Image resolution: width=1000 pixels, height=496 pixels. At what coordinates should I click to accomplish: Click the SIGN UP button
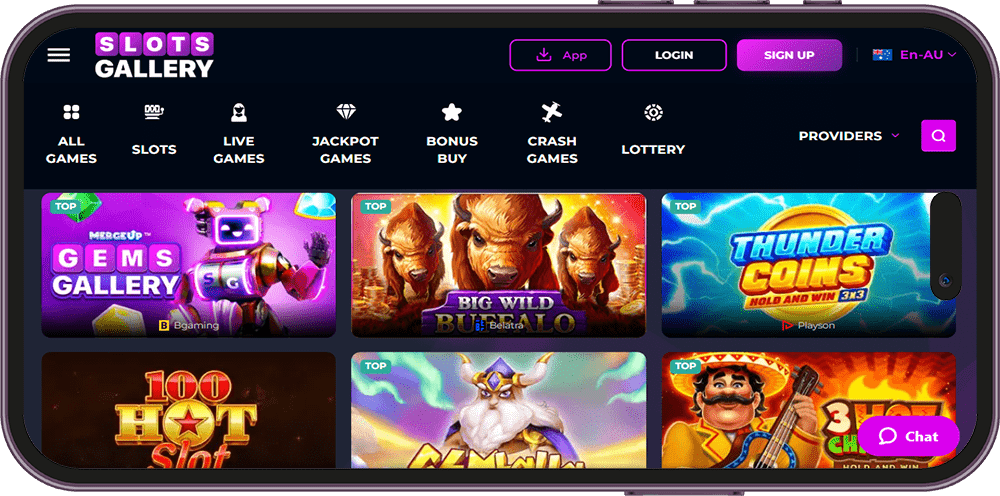pyautogui.click(x=789, y=55)
